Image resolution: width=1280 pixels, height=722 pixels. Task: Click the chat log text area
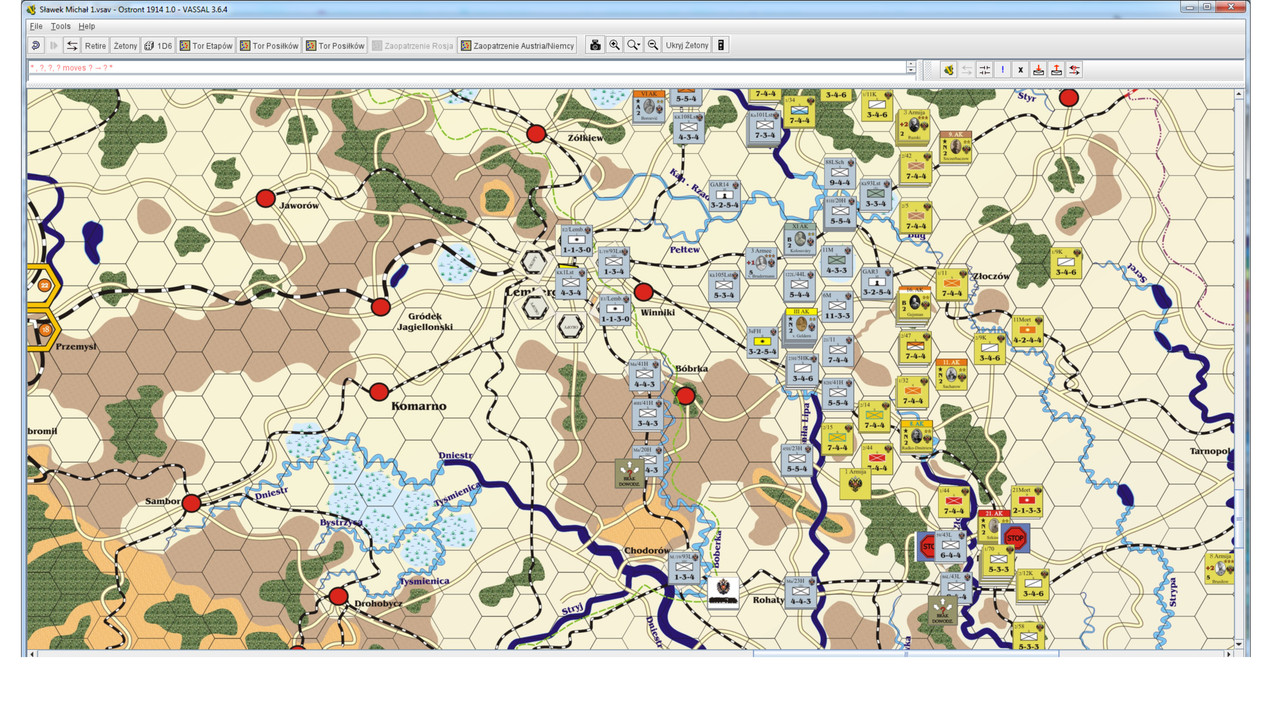click(467, 68)
